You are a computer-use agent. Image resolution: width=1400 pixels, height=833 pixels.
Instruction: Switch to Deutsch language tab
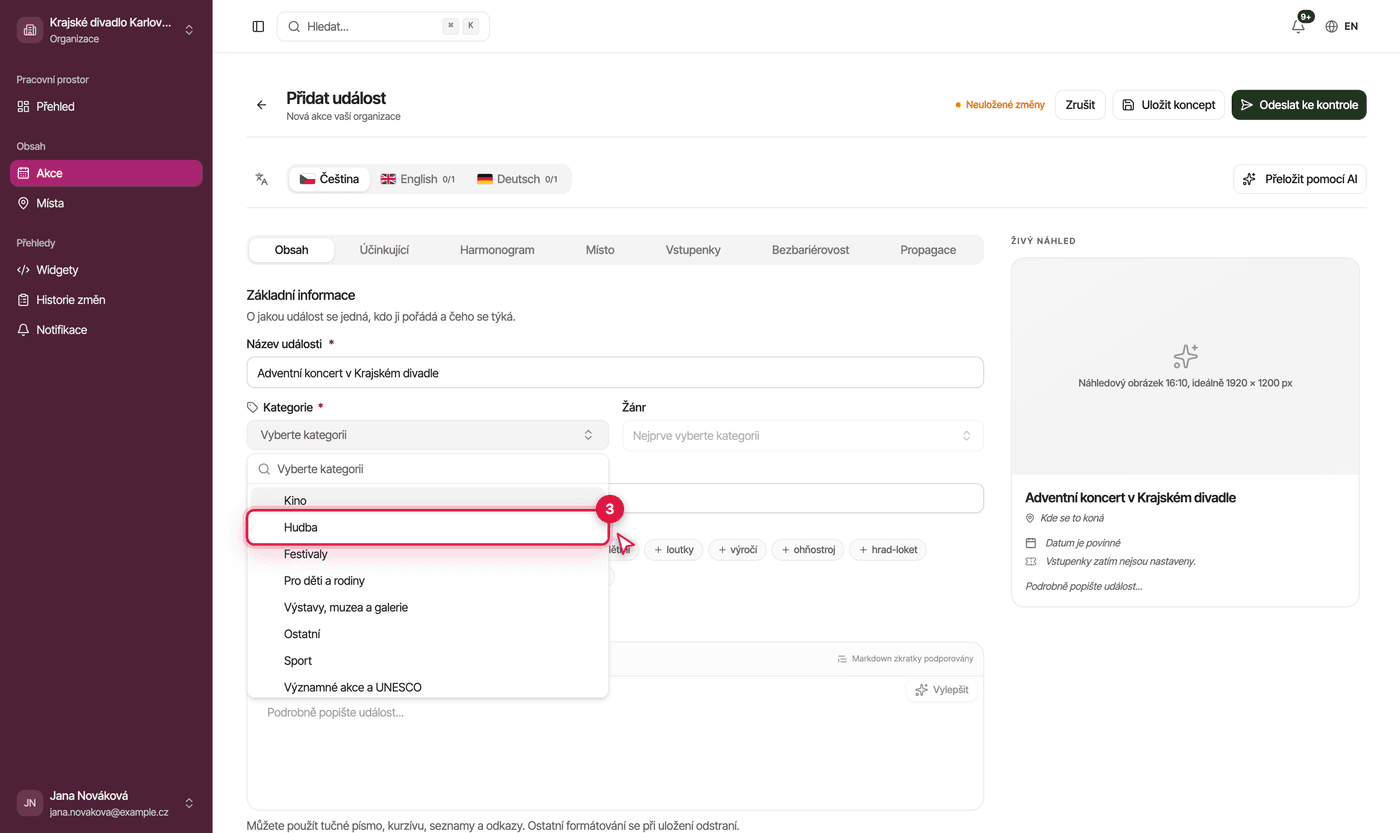coord(517,179)
